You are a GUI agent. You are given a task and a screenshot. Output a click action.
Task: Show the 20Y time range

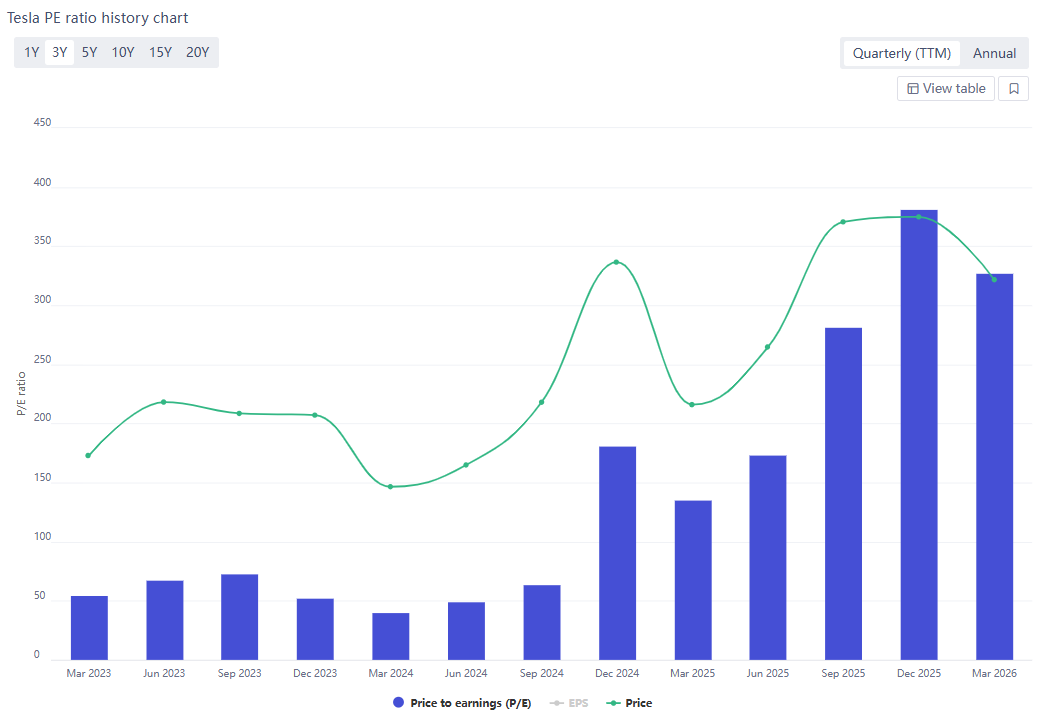(x=197, y=53)
